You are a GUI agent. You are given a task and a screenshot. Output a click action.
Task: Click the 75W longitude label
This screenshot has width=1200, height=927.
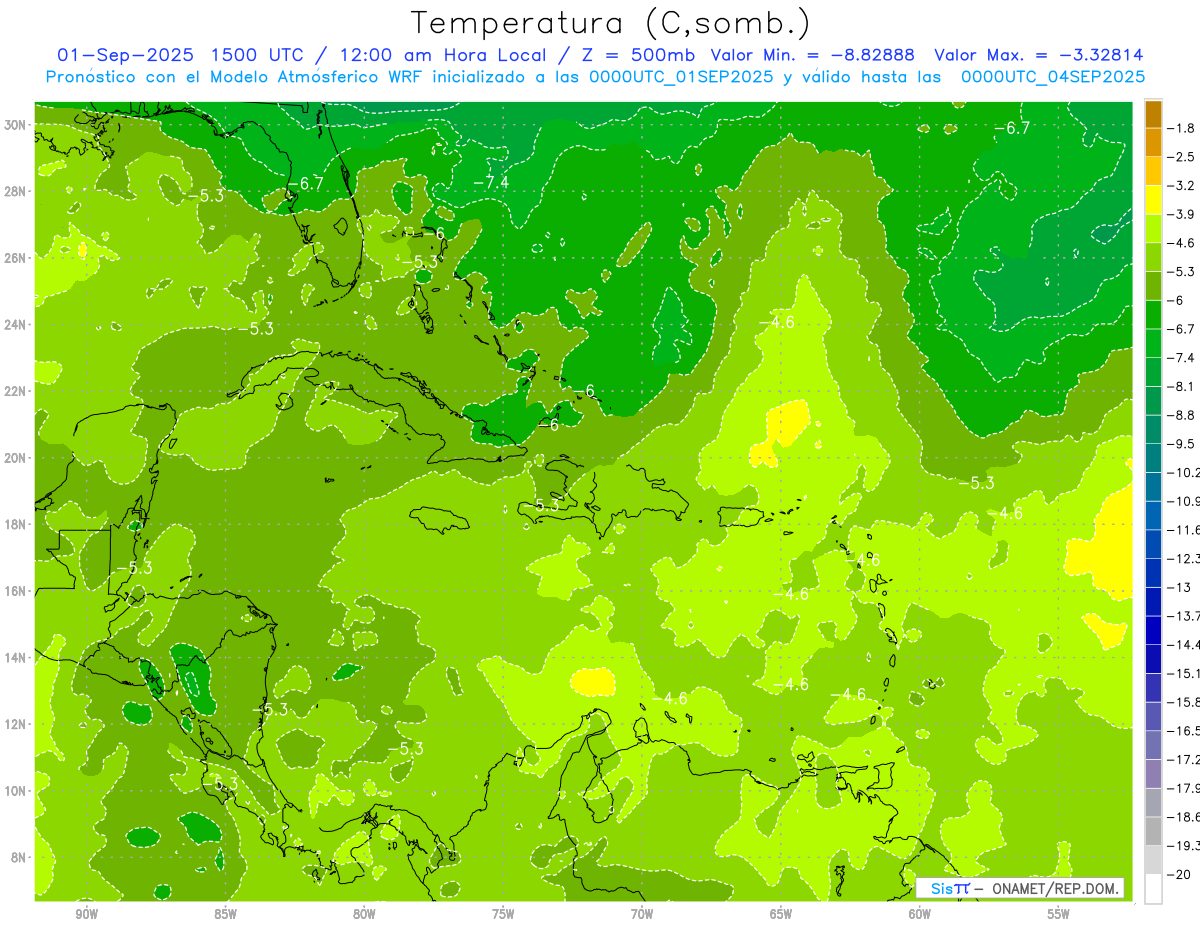coord(503,914)
